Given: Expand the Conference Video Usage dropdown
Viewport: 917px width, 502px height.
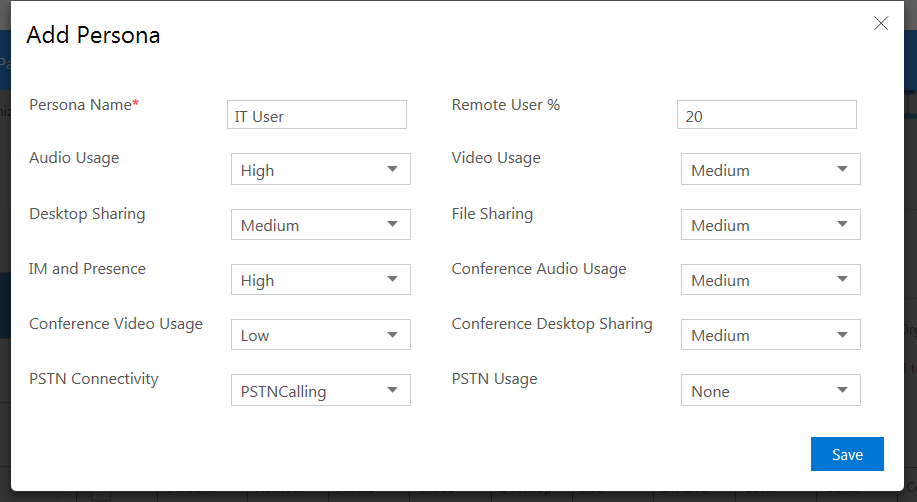Looking at the screenshot, I should point(320,335).
